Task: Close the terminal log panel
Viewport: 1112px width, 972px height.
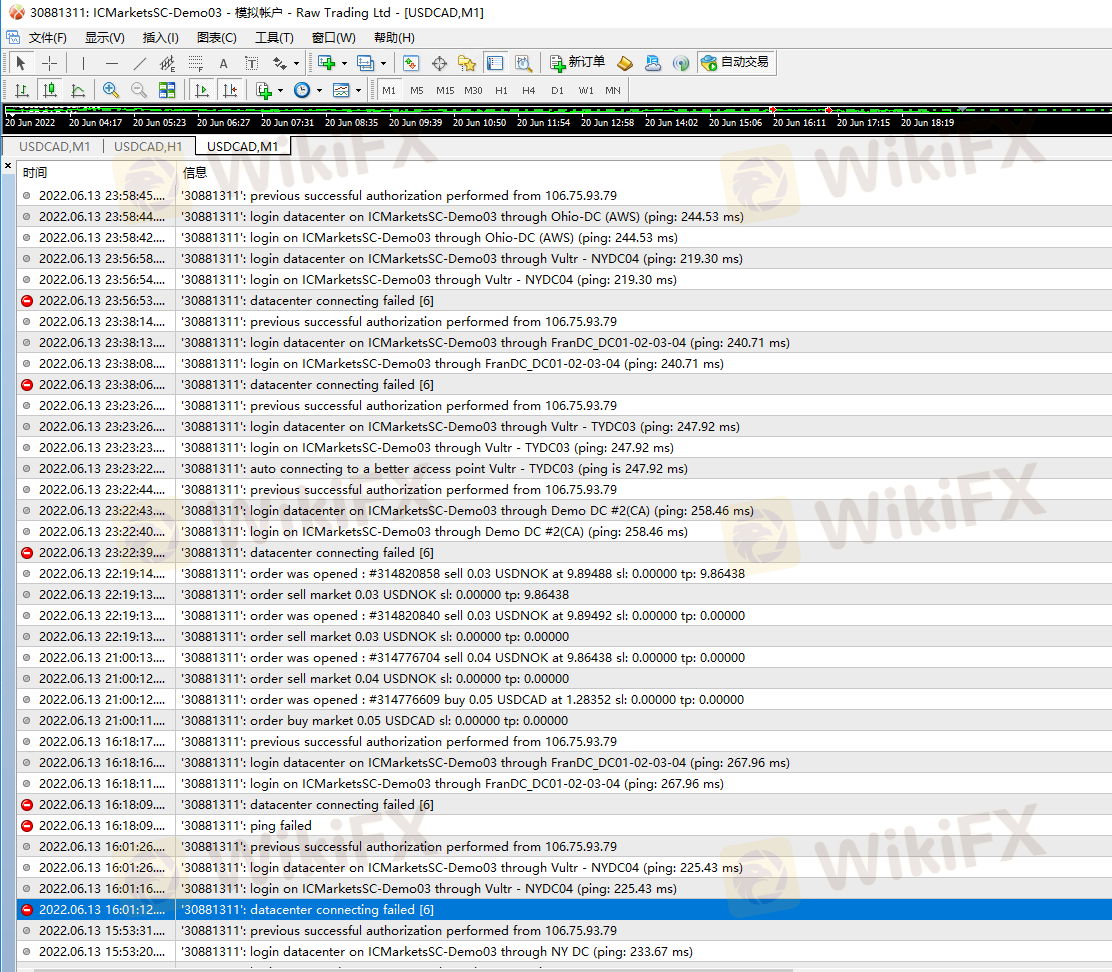Action: pyautogui.click(x=8, y=166)
